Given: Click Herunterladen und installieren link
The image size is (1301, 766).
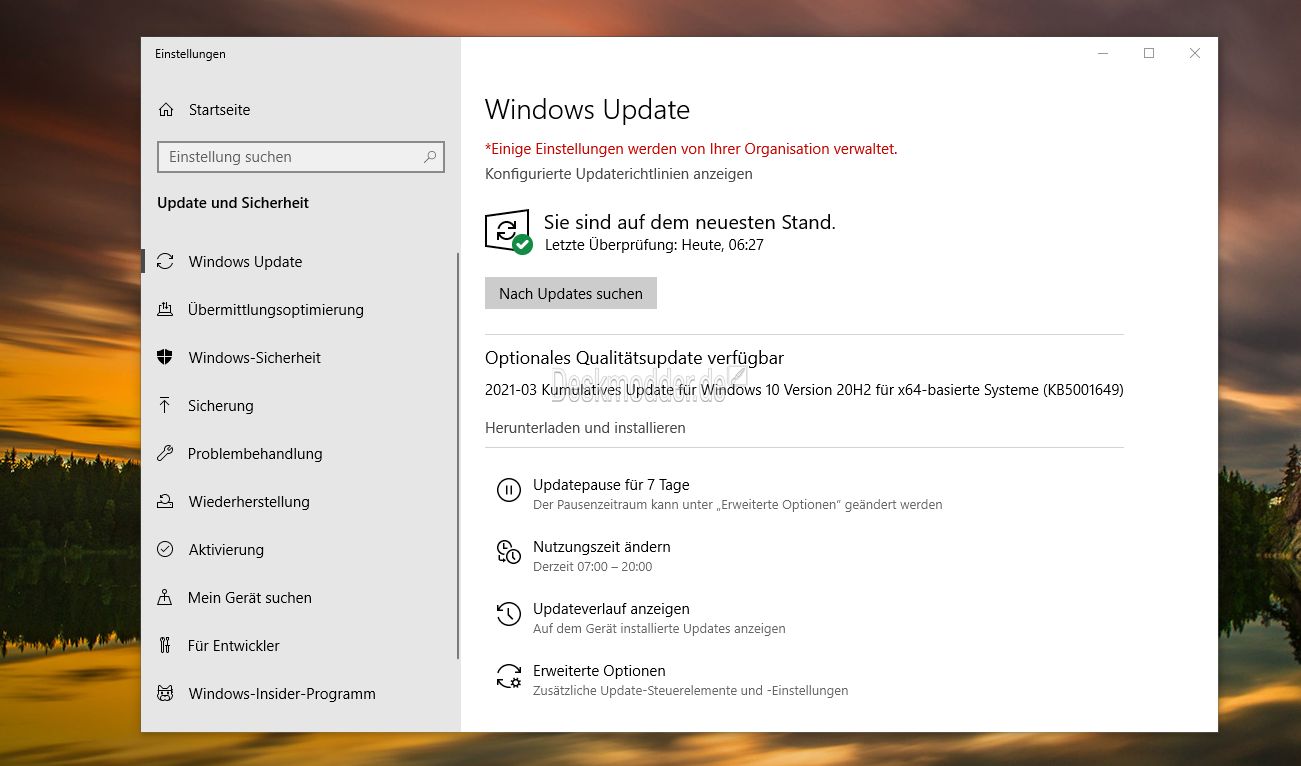Looking at the screenshot, I should coord(585,428).
